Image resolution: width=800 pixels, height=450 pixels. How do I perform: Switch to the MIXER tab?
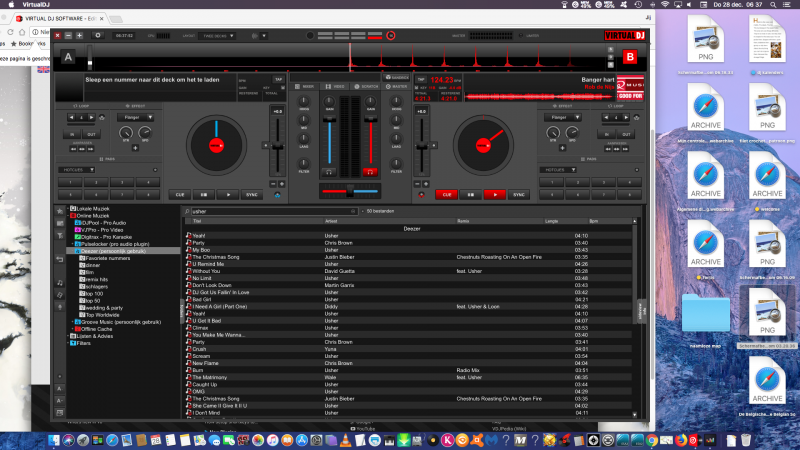click(x=305, y=87)
